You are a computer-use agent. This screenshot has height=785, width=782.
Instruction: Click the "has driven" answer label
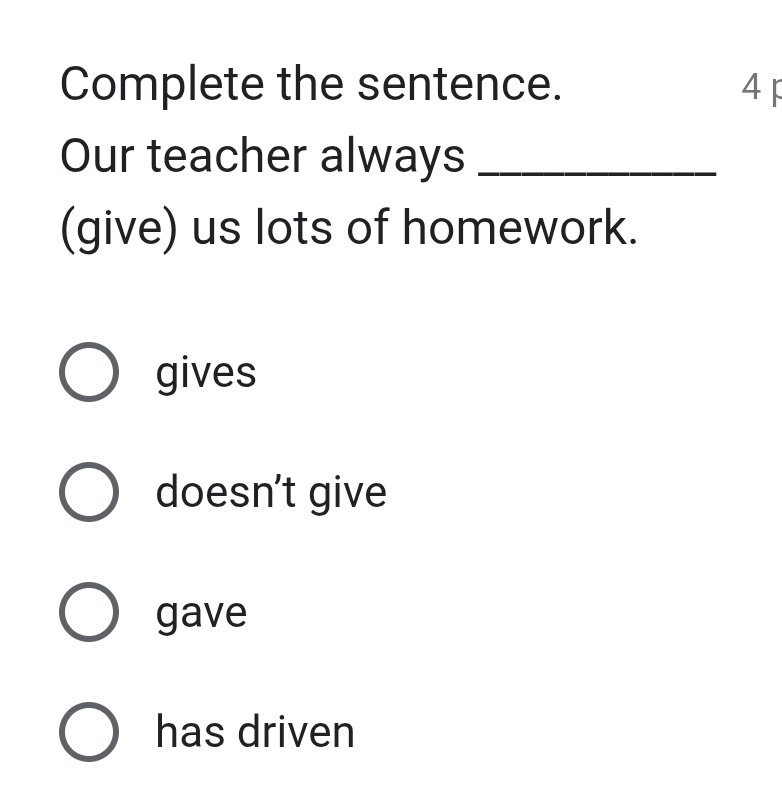(255, 731)
